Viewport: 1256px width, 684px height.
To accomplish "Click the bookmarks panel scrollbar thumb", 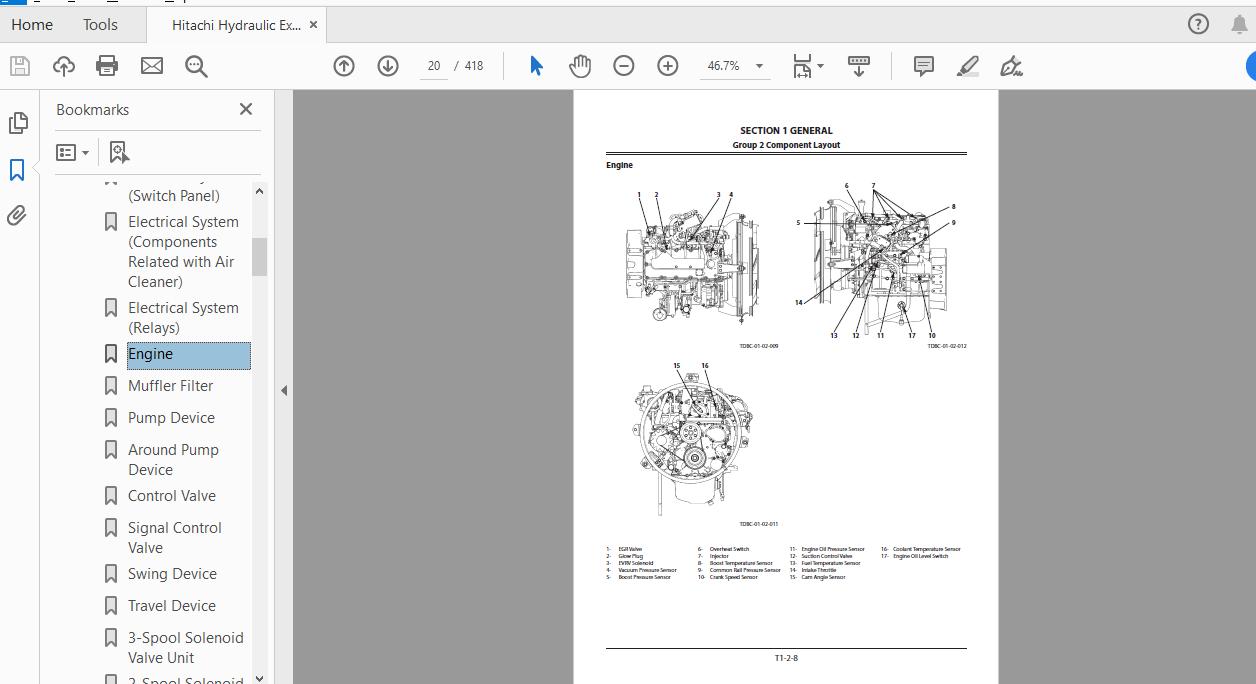I will (259, 256).
